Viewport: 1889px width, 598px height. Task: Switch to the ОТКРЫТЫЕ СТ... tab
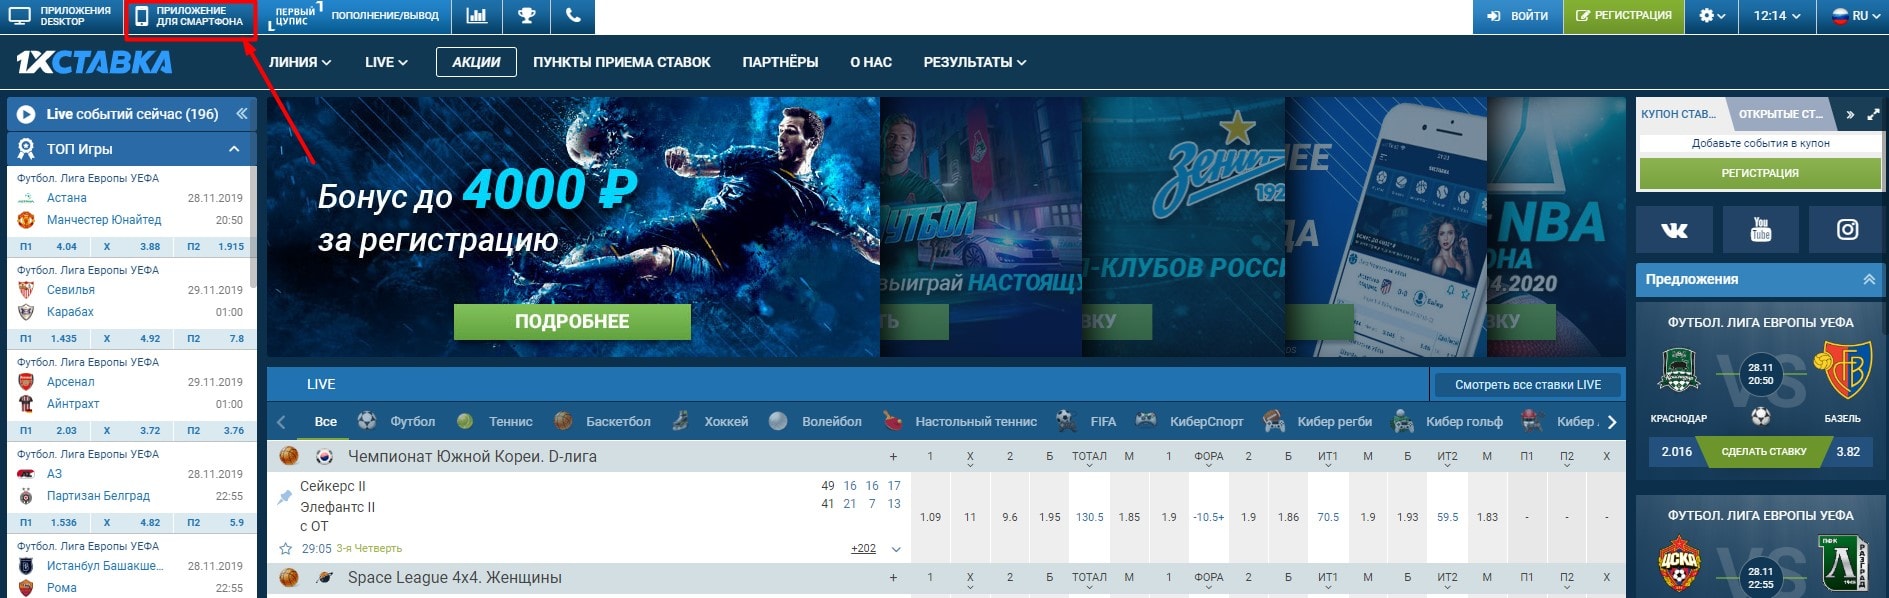click(1780, 114)
